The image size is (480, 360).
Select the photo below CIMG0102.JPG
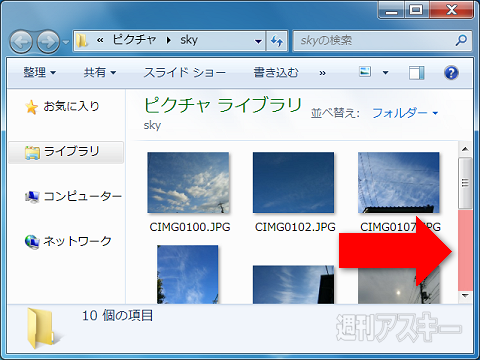[x=293, y=285]
